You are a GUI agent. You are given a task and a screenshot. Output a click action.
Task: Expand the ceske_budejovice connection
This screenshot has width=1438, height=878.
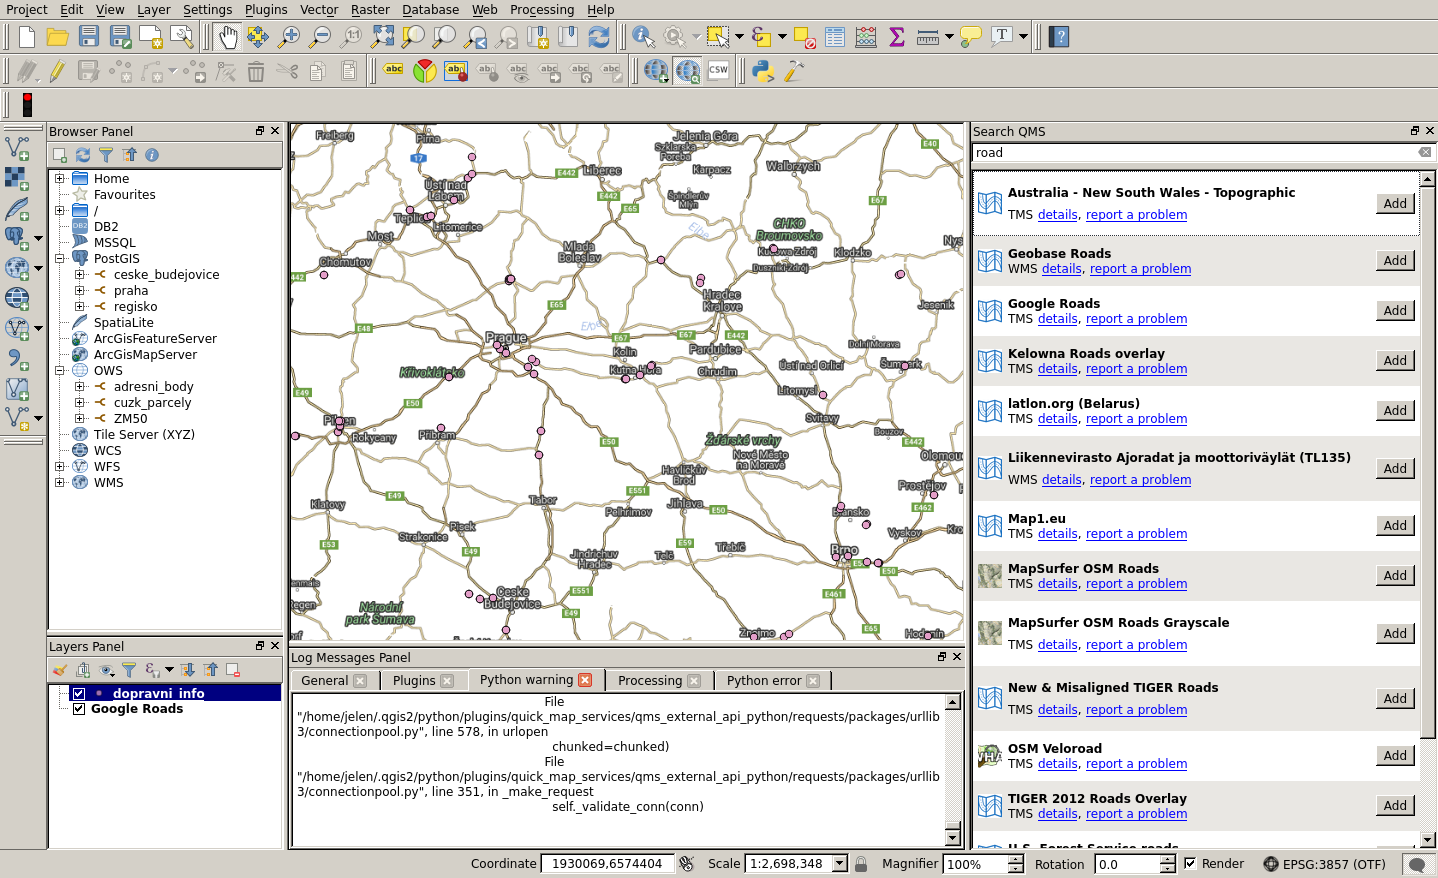[80, 275]
